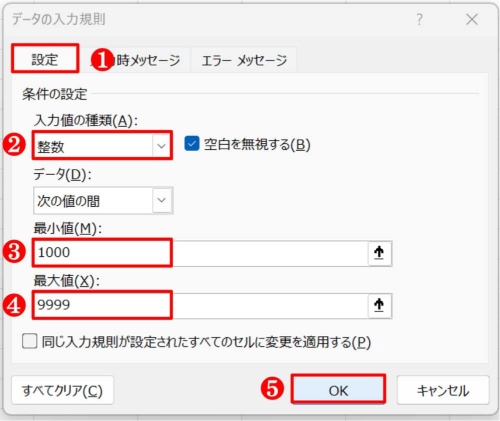Open the 設定 tab
Screen dimensions: 500x421
click(45, 58)
